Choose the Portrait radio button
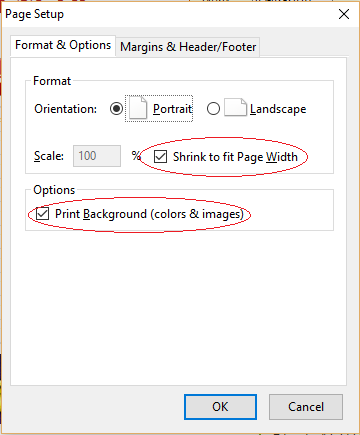The image size is (360, 435). (x=116, y=109)
